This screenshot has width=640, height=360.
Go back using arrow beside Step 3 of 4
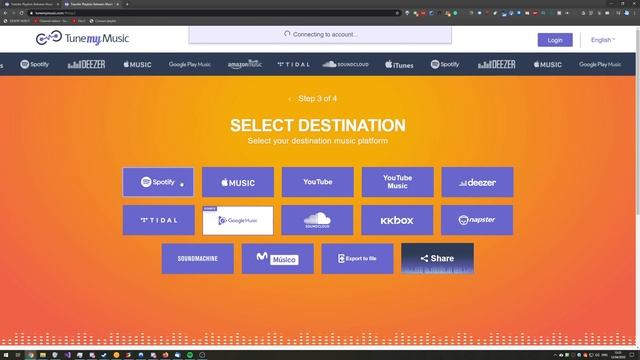tap(290, 99)
